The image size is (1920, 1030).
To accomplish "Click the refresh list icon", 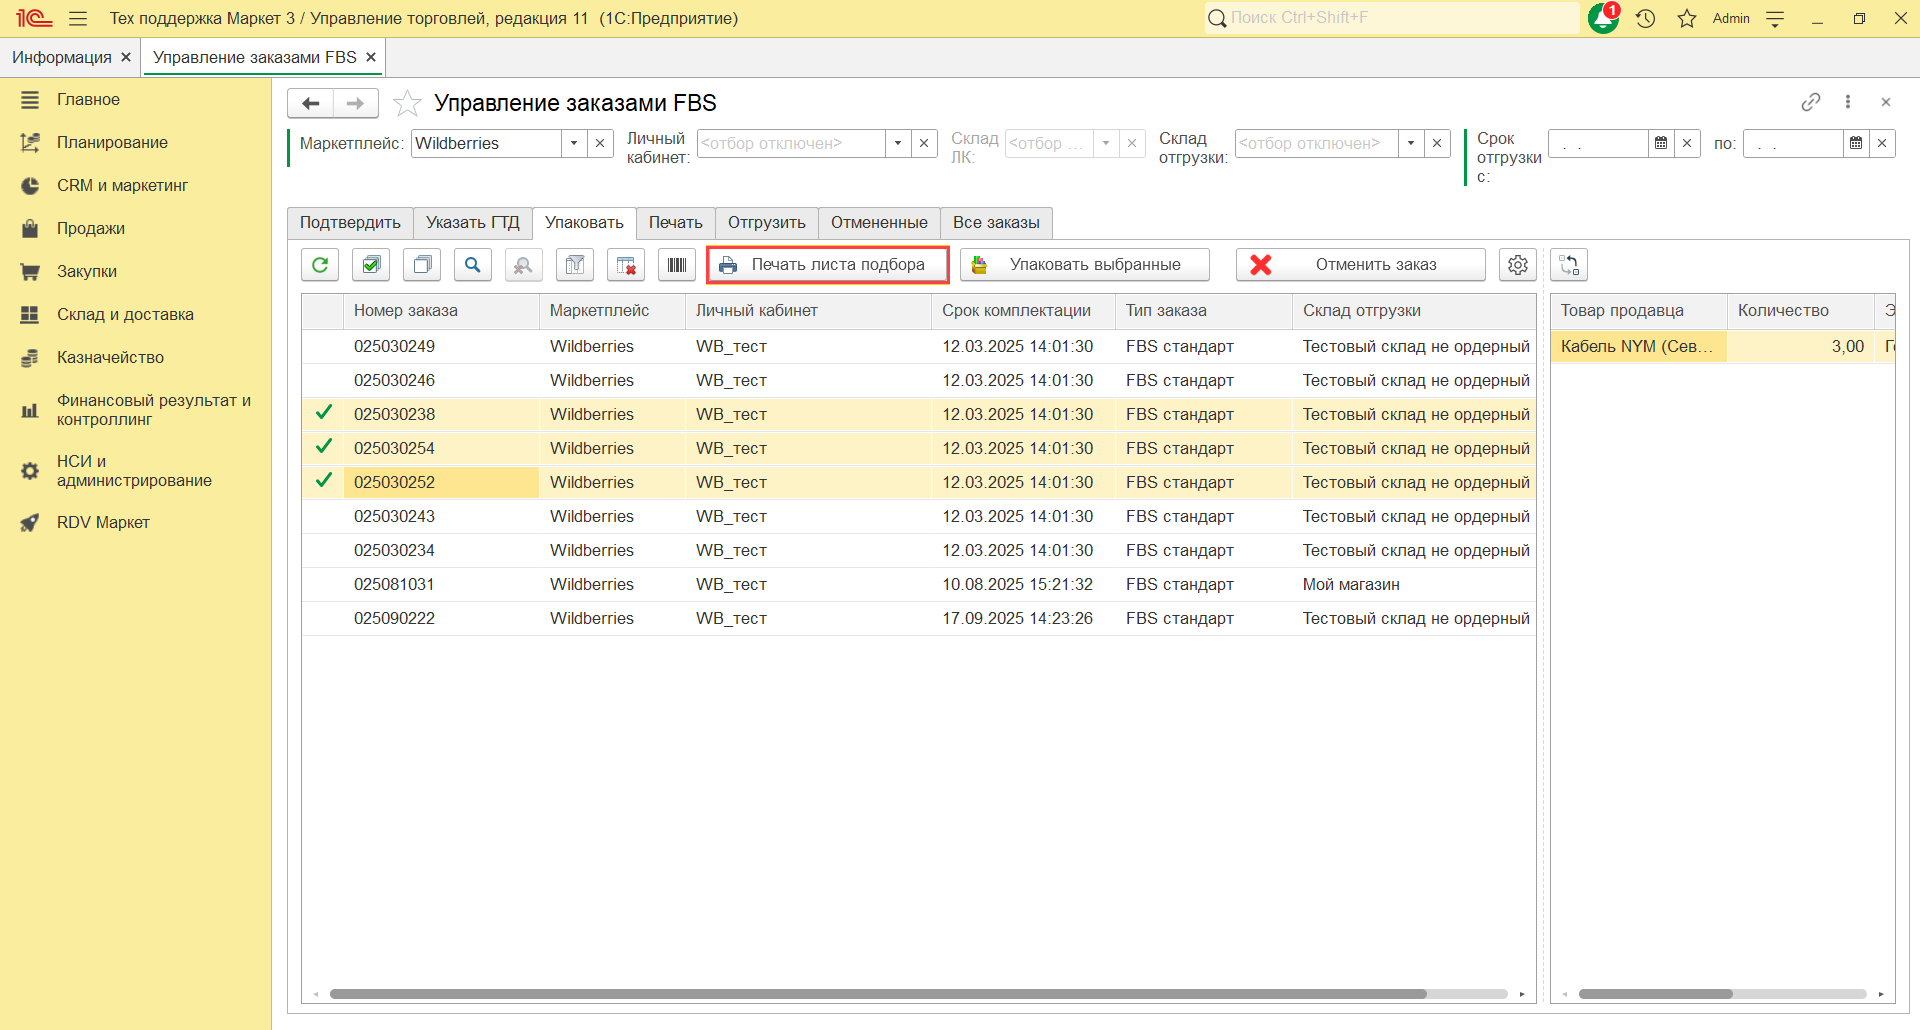I will click(x=320, y=265).
